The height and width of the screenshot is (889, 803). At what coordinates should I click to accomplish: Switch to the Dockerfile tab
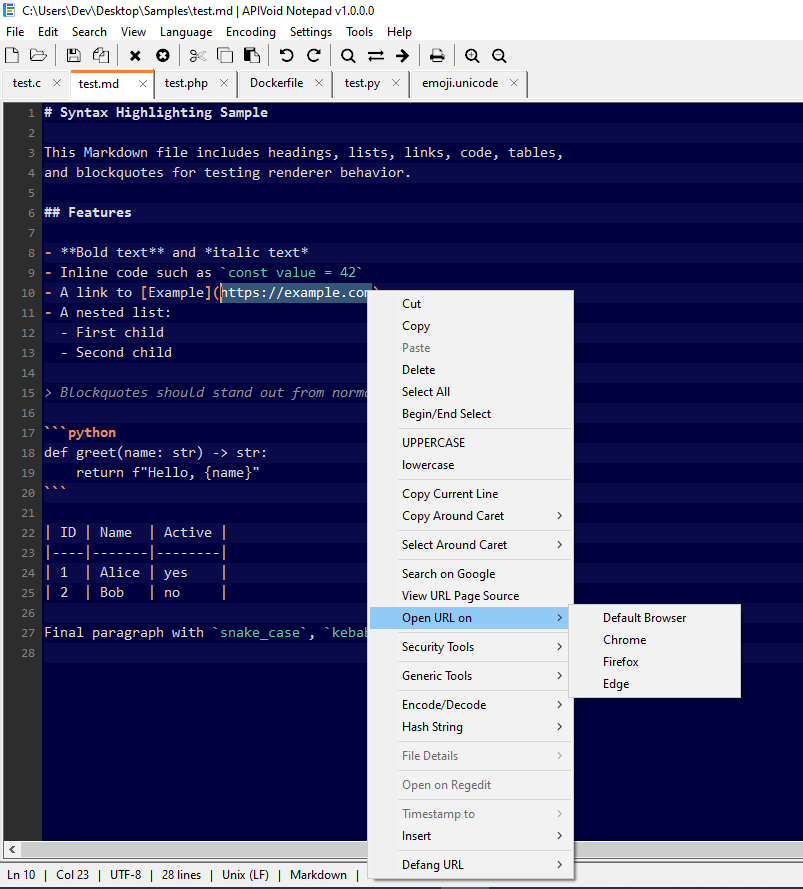coord(277,83)
